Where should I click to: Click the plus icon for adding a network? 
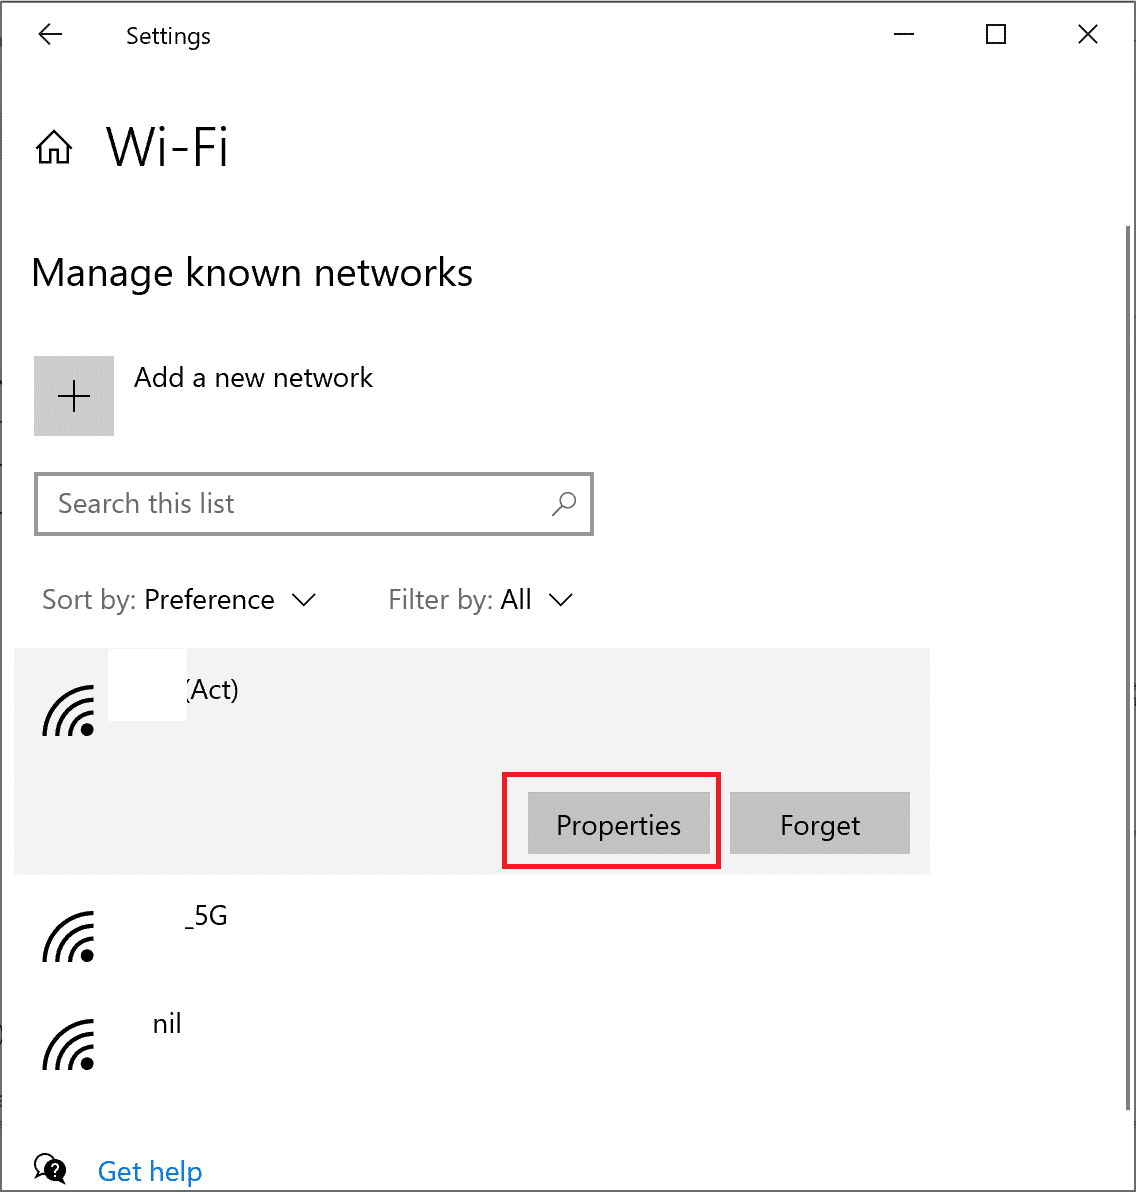click(x=73, y=396)
